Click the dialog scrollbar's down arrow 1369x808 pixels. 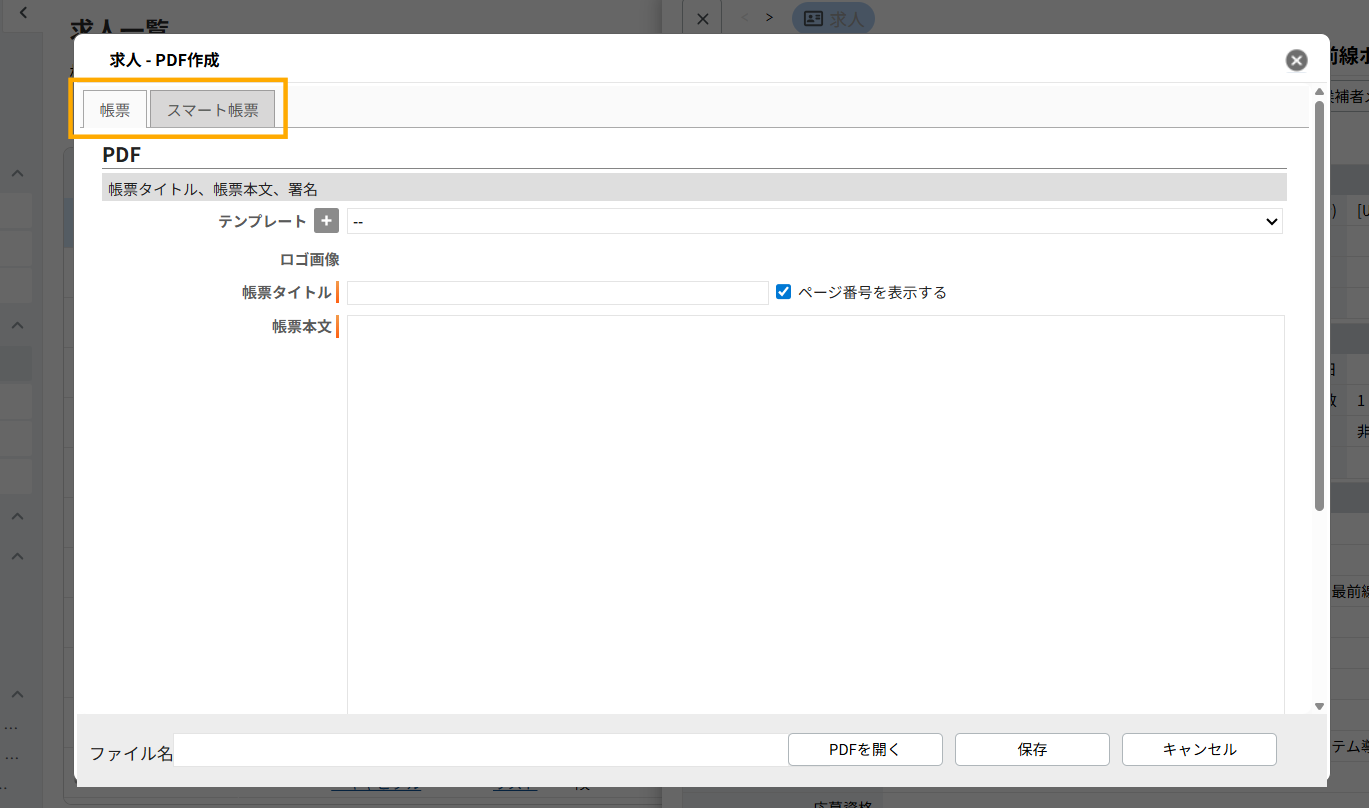pos(1319,706)
